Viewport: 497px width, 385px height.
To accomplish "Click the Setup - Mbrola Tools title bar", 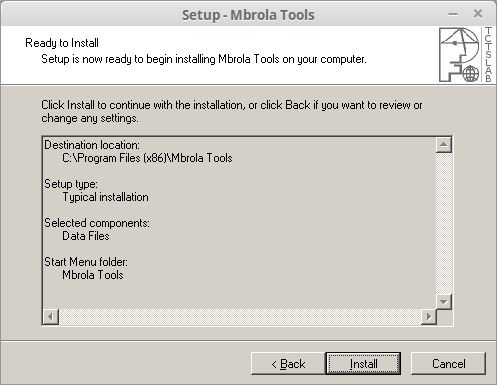I will point(248,15).
